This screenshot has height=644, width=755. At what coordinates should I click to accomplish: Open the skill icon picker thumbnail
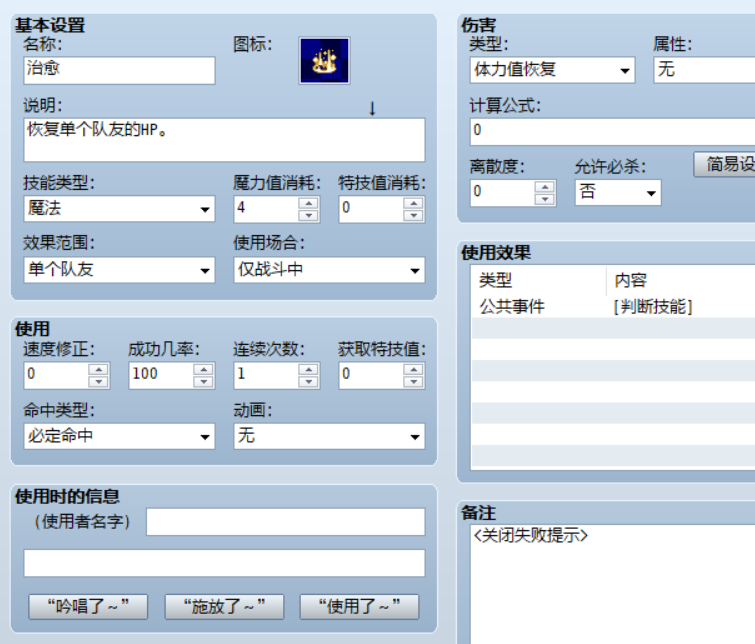click(324, 61)
